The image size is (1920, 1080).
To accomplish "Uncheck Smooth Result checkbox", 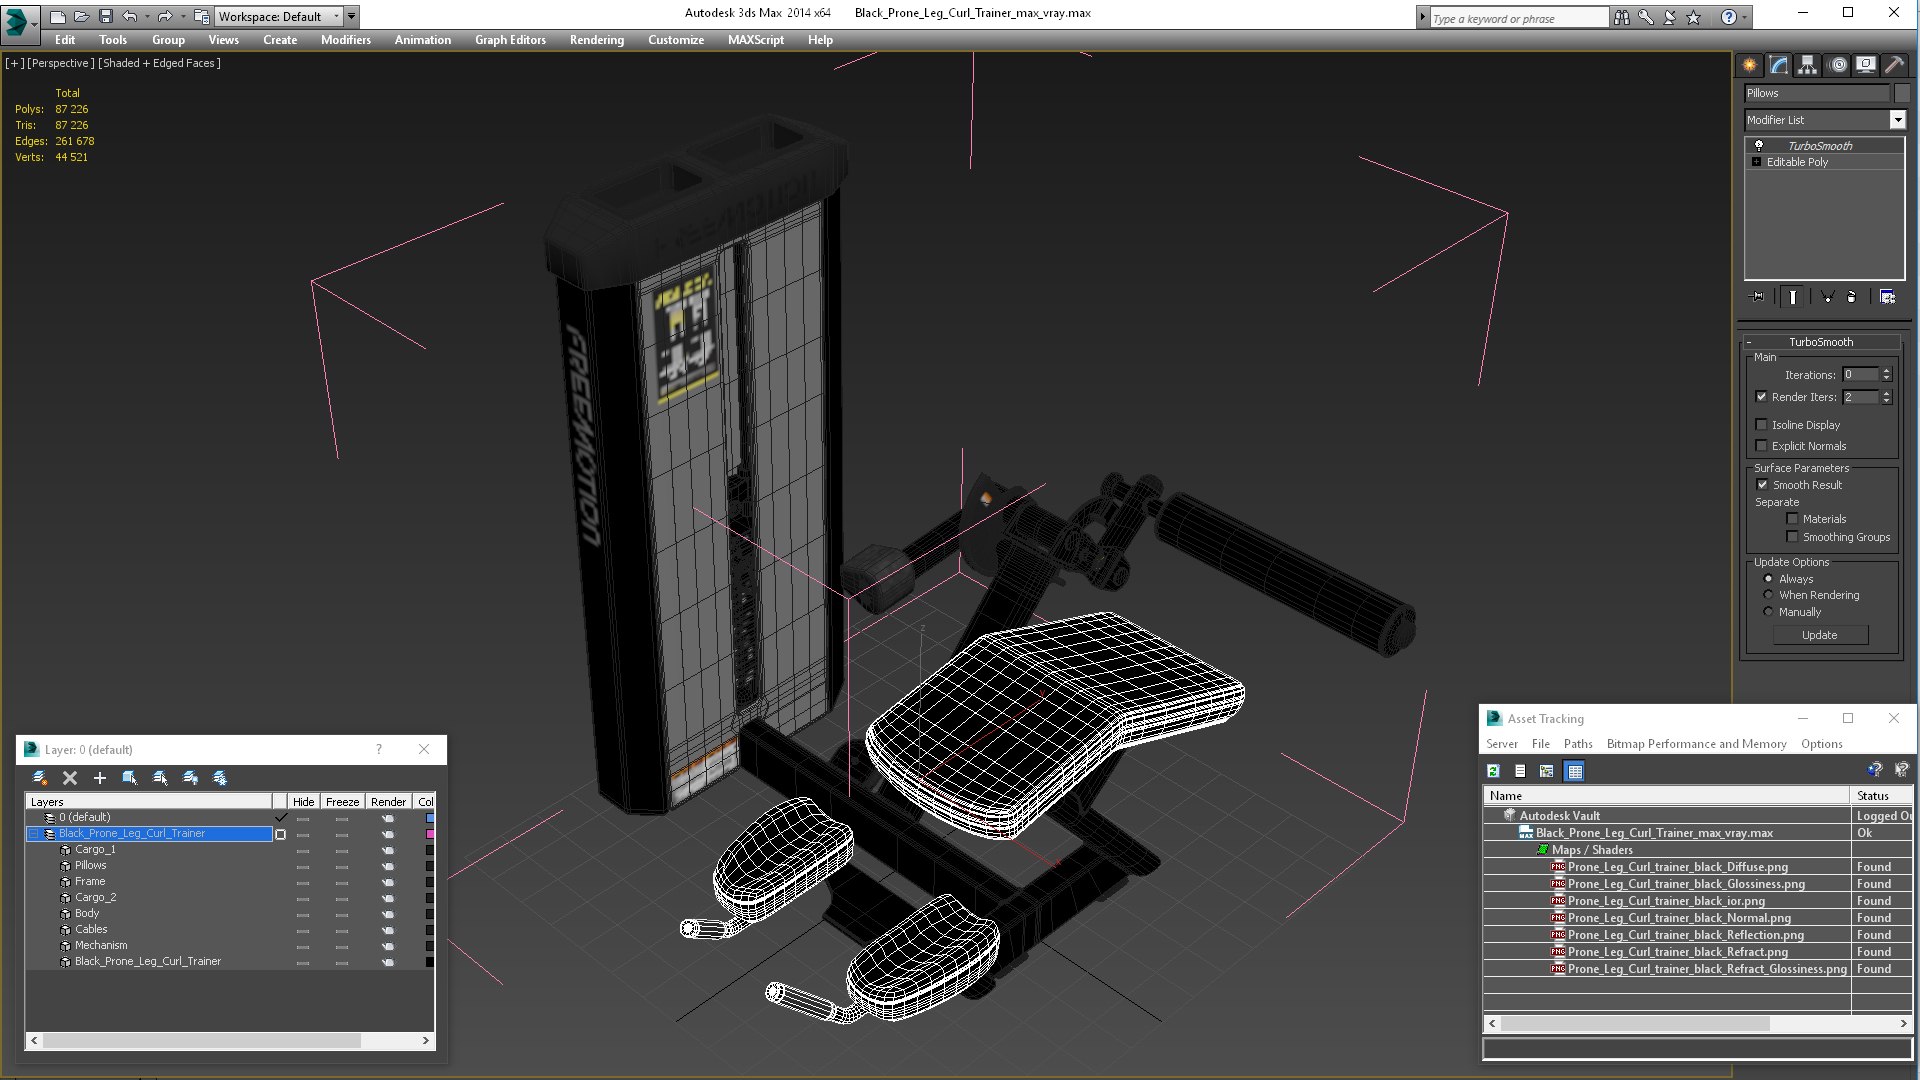I will (x=1762, y=485).
